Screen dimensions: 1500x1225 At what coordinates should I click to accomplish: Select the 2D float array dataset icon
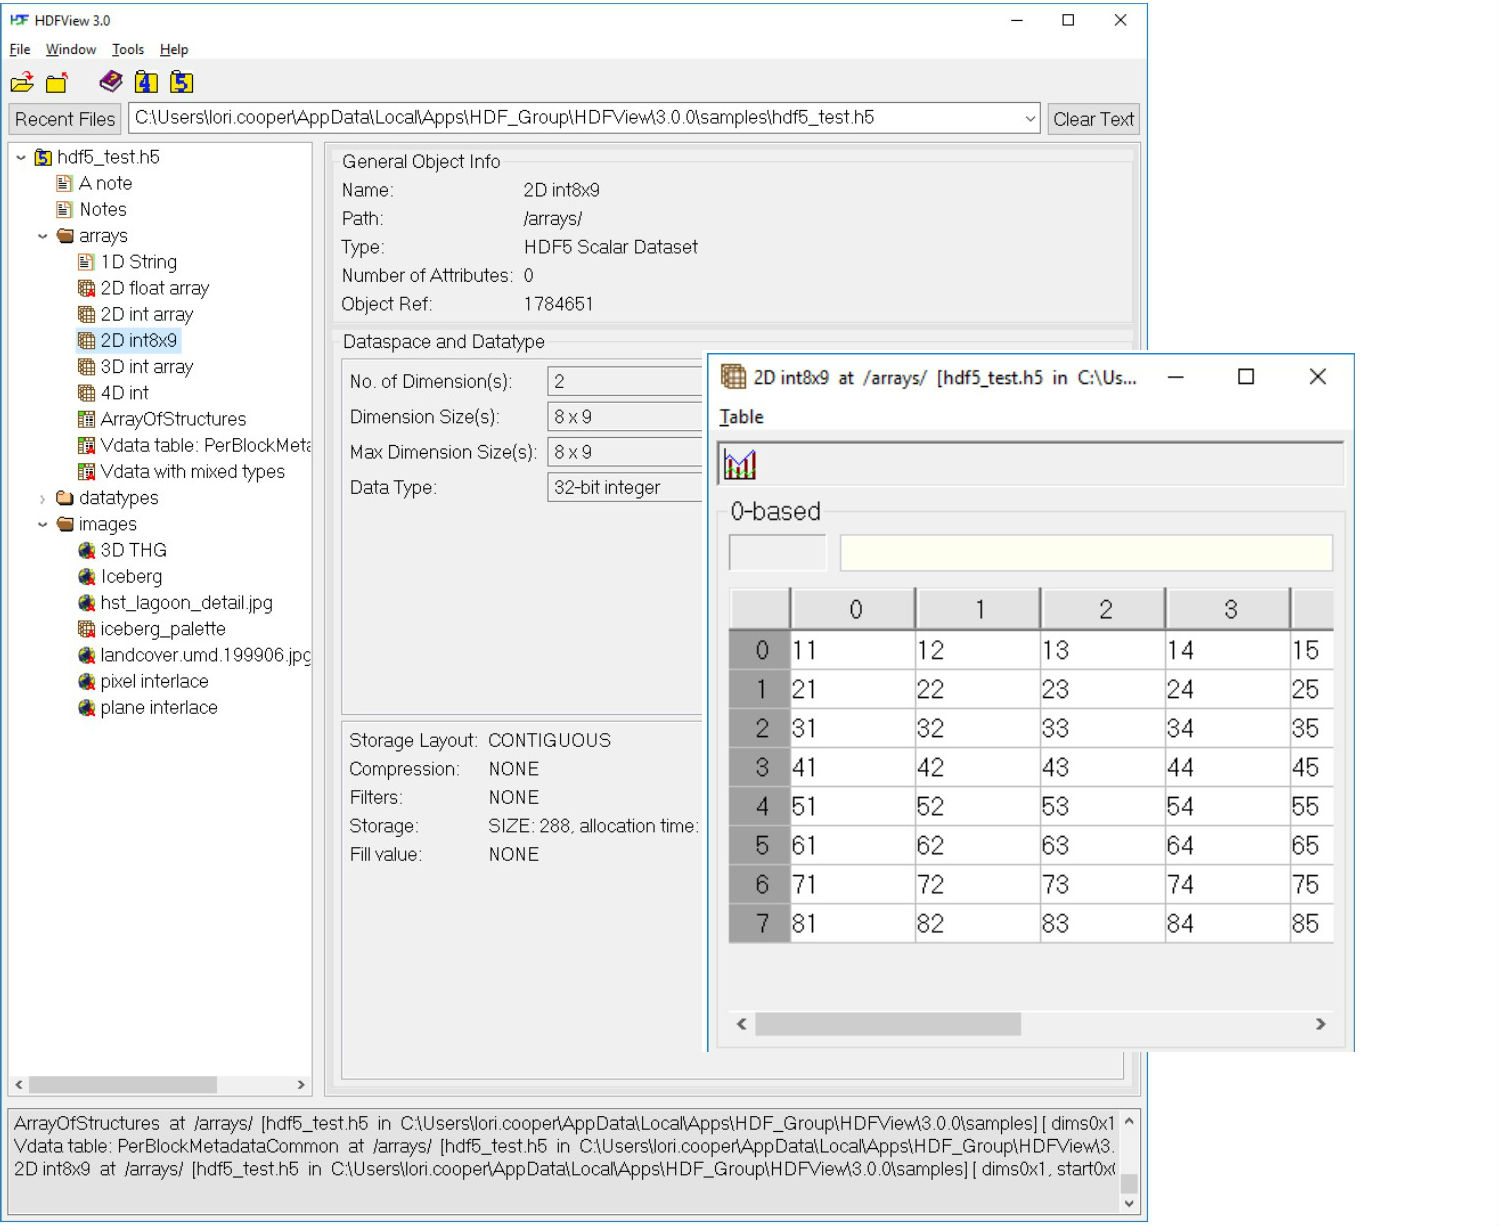[x=86, y=288]
